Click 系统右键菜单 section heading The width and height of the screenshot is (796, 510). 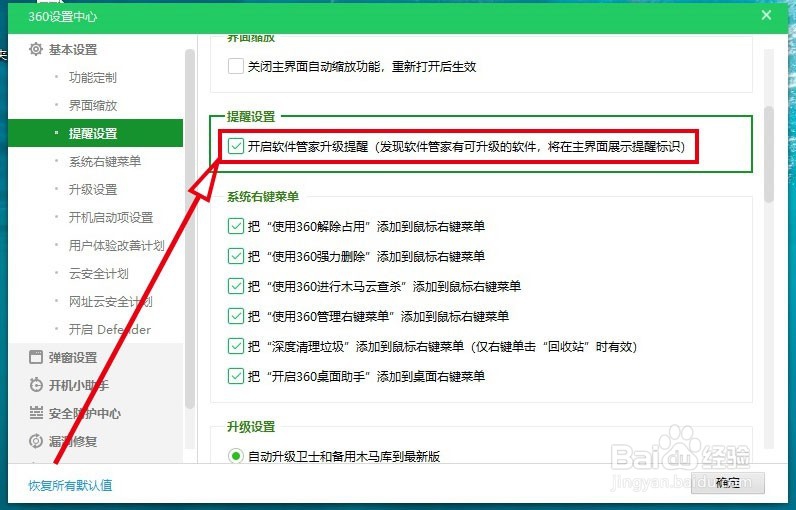point(263,196)
